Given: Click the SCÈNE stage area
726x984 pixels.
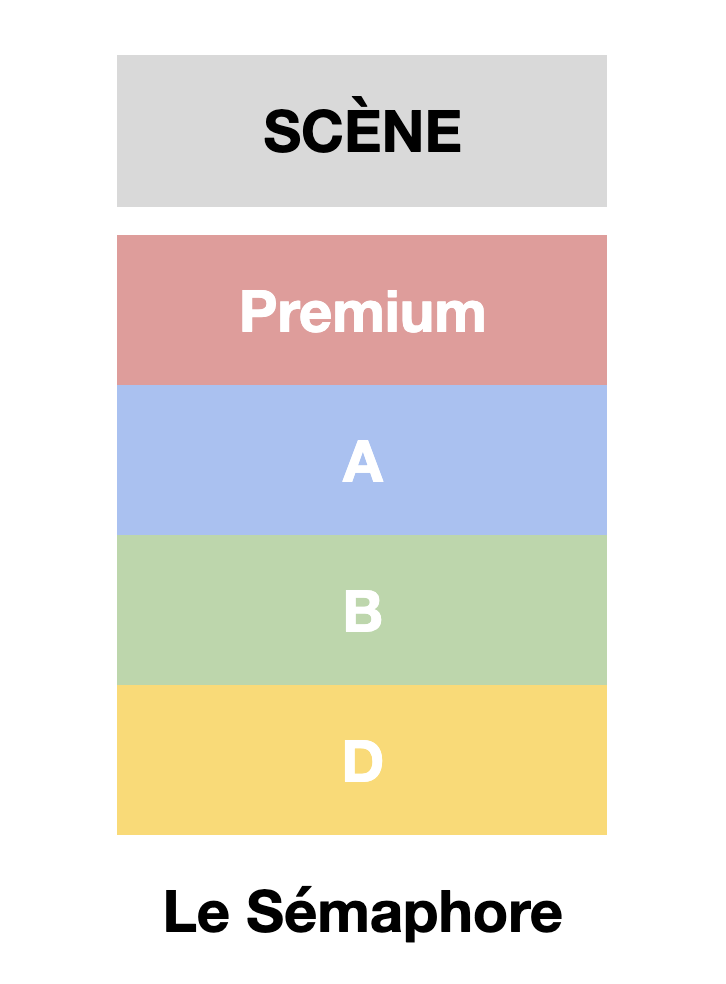Looking at the screenshot, I should pos(361,131).
